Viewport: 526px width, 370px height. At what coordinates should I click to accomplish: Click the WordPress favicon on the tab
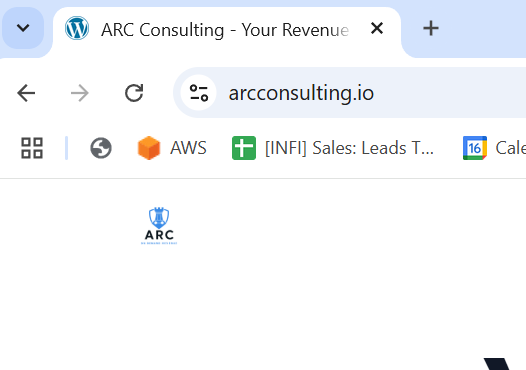(x=77, y=28)
